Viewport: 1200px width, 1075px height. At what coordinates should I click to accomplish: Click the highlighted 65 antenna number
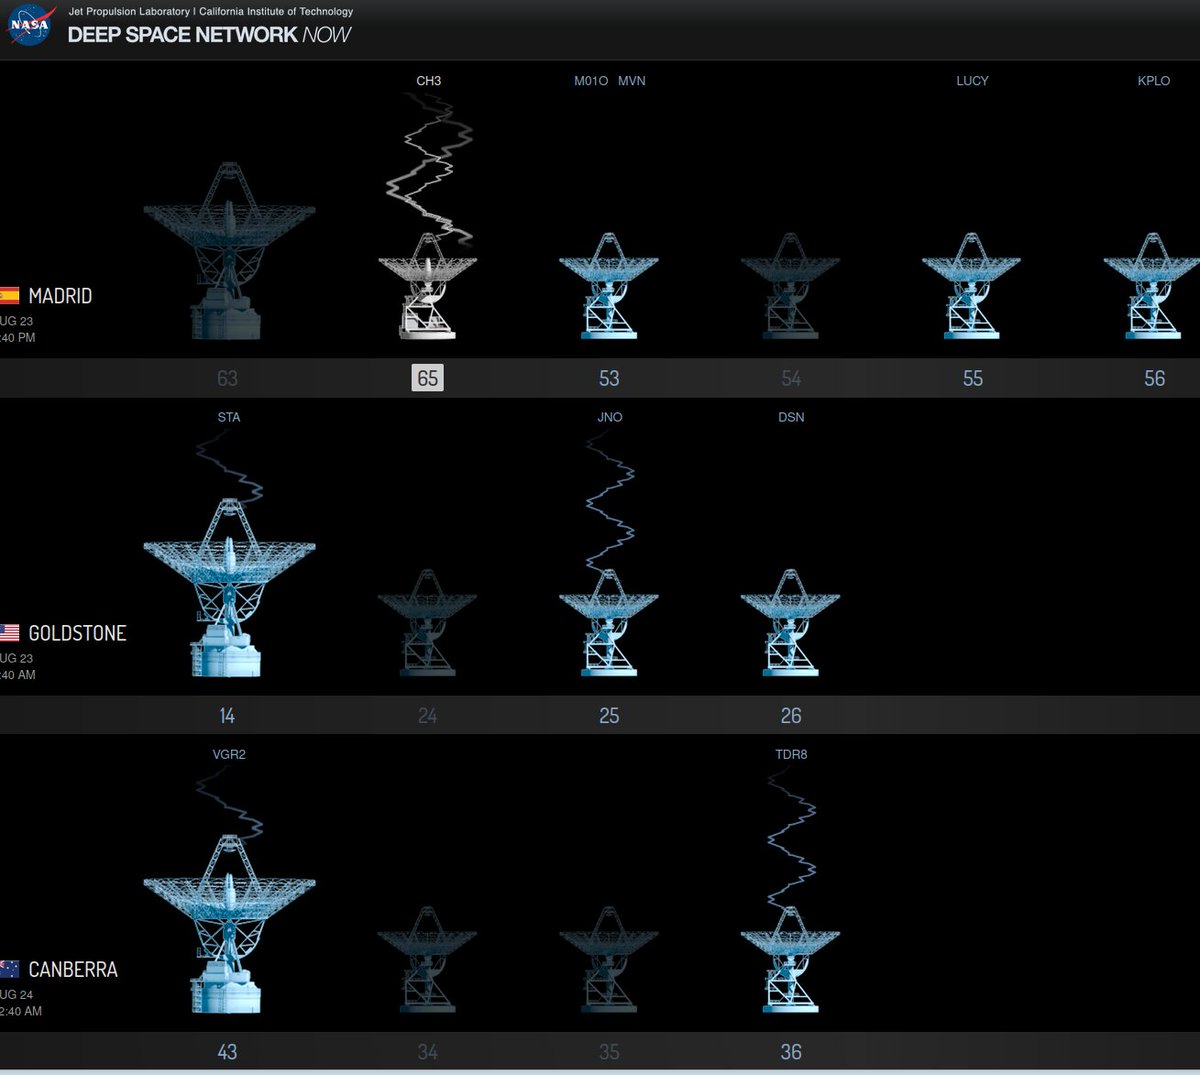tap(428, 378)
